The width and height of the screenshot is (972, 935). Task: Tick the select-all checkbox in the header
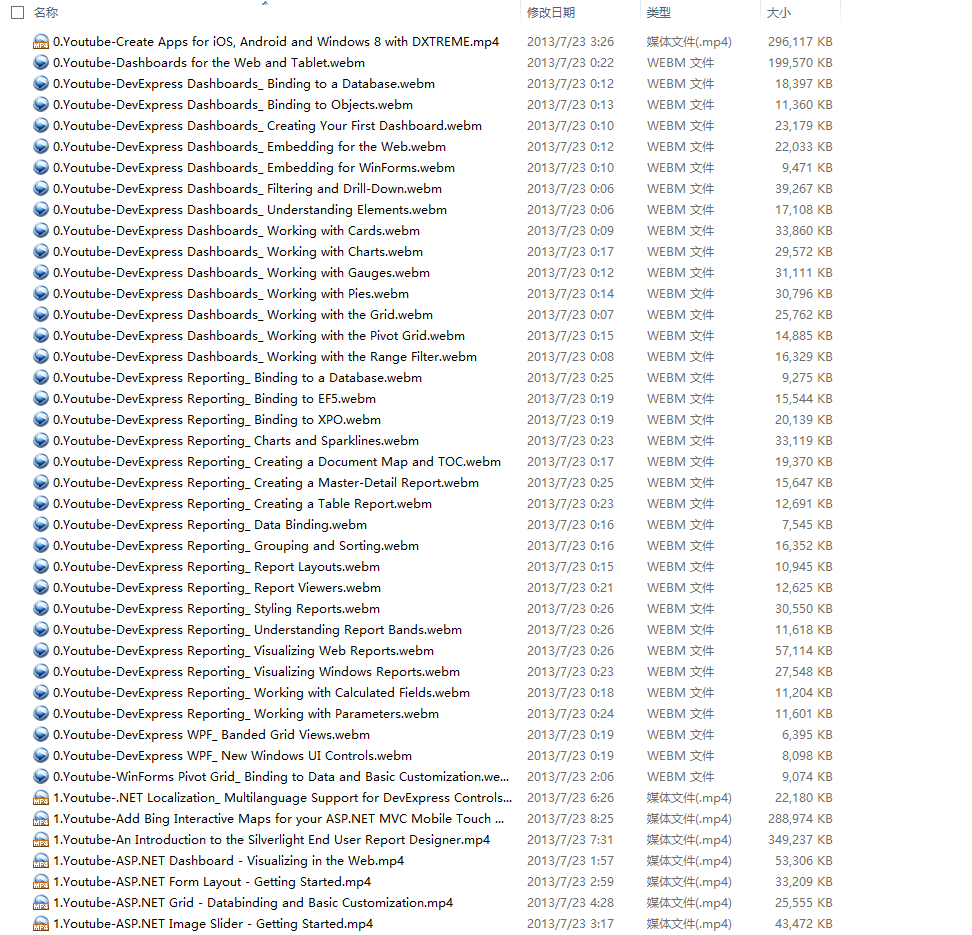(17, 12)
